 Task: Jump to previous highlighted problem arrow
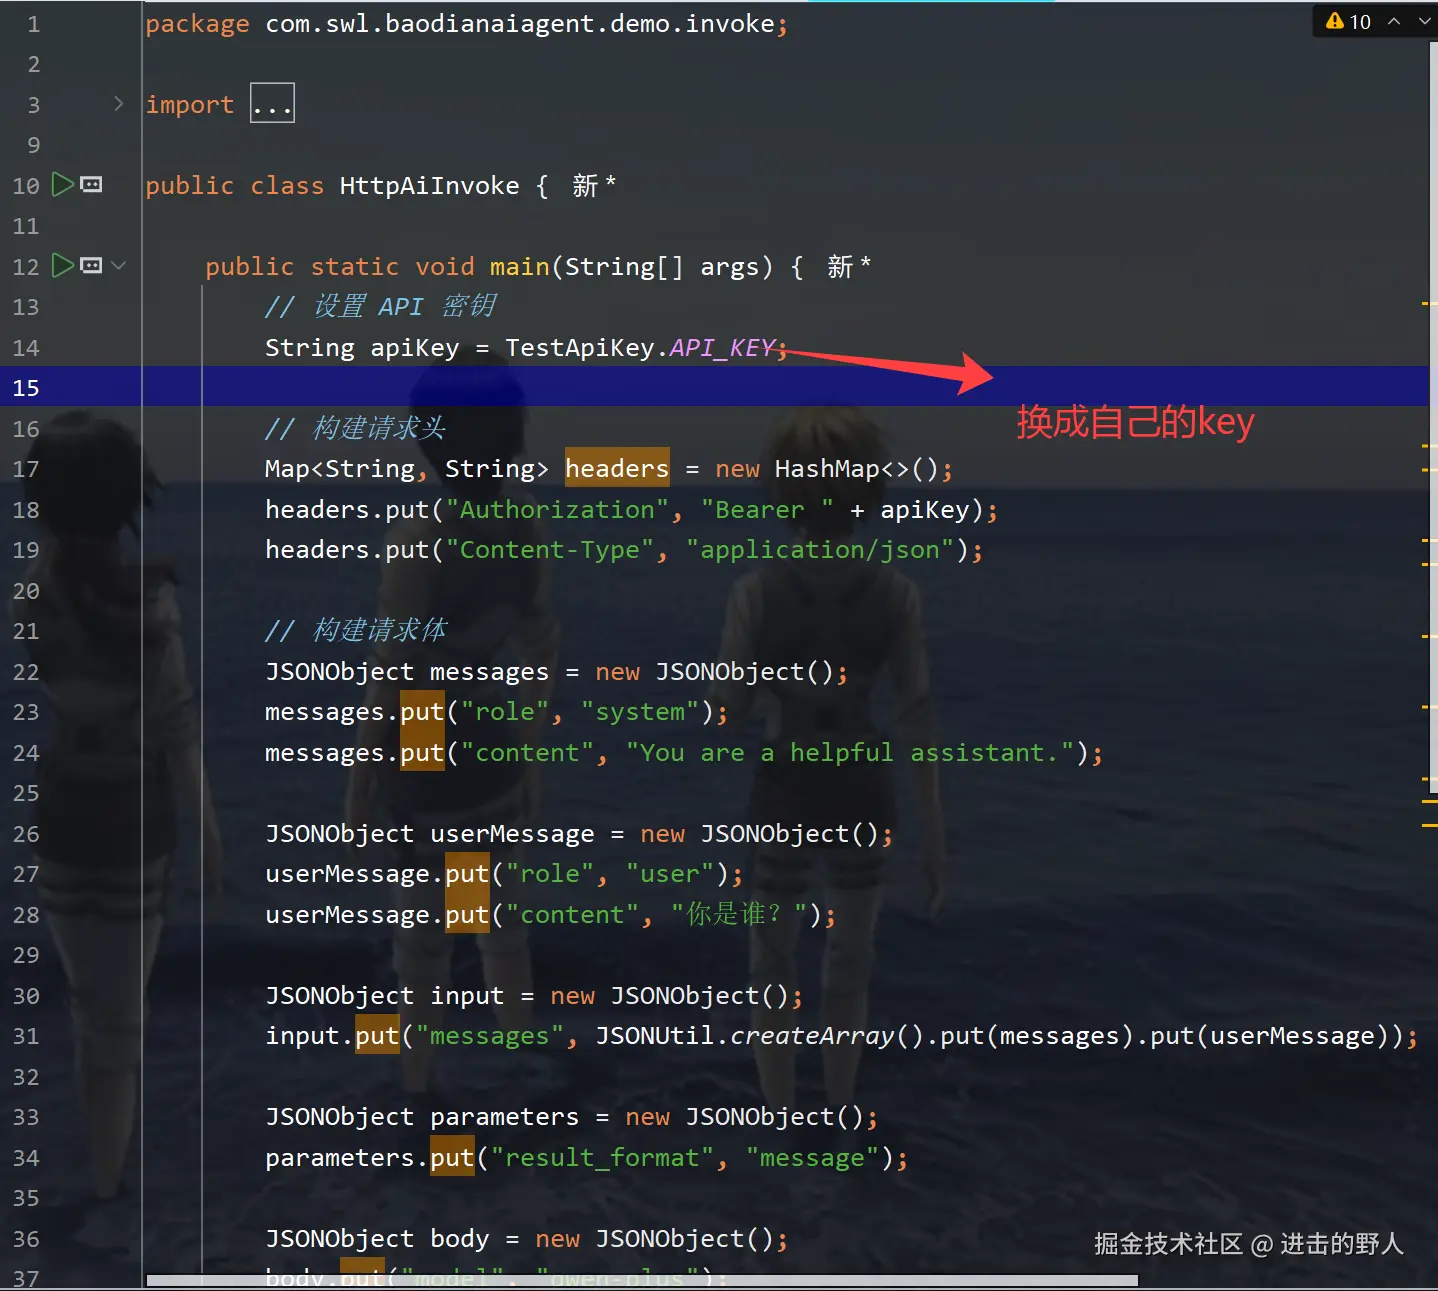(1394, 21)
